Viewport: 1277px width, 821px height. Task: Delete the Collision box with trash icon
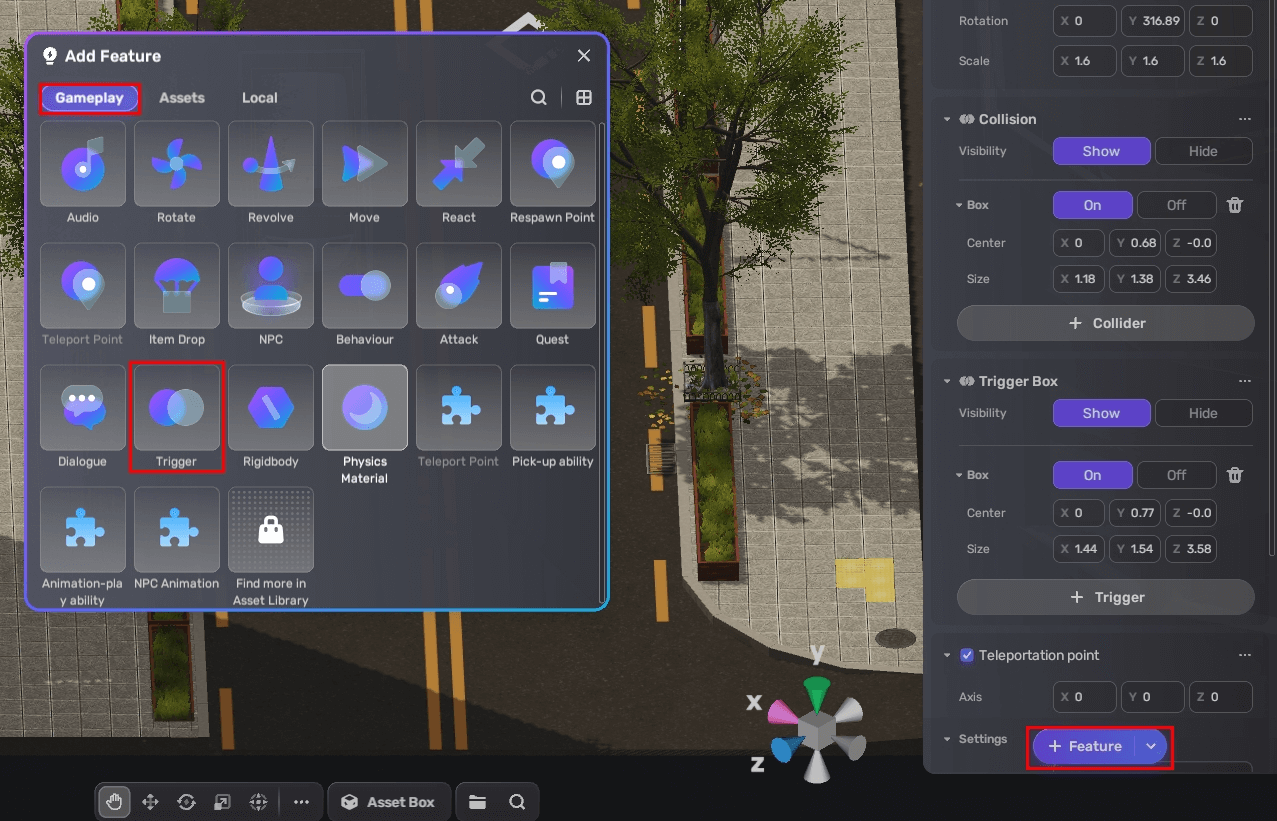[1235, 205]
